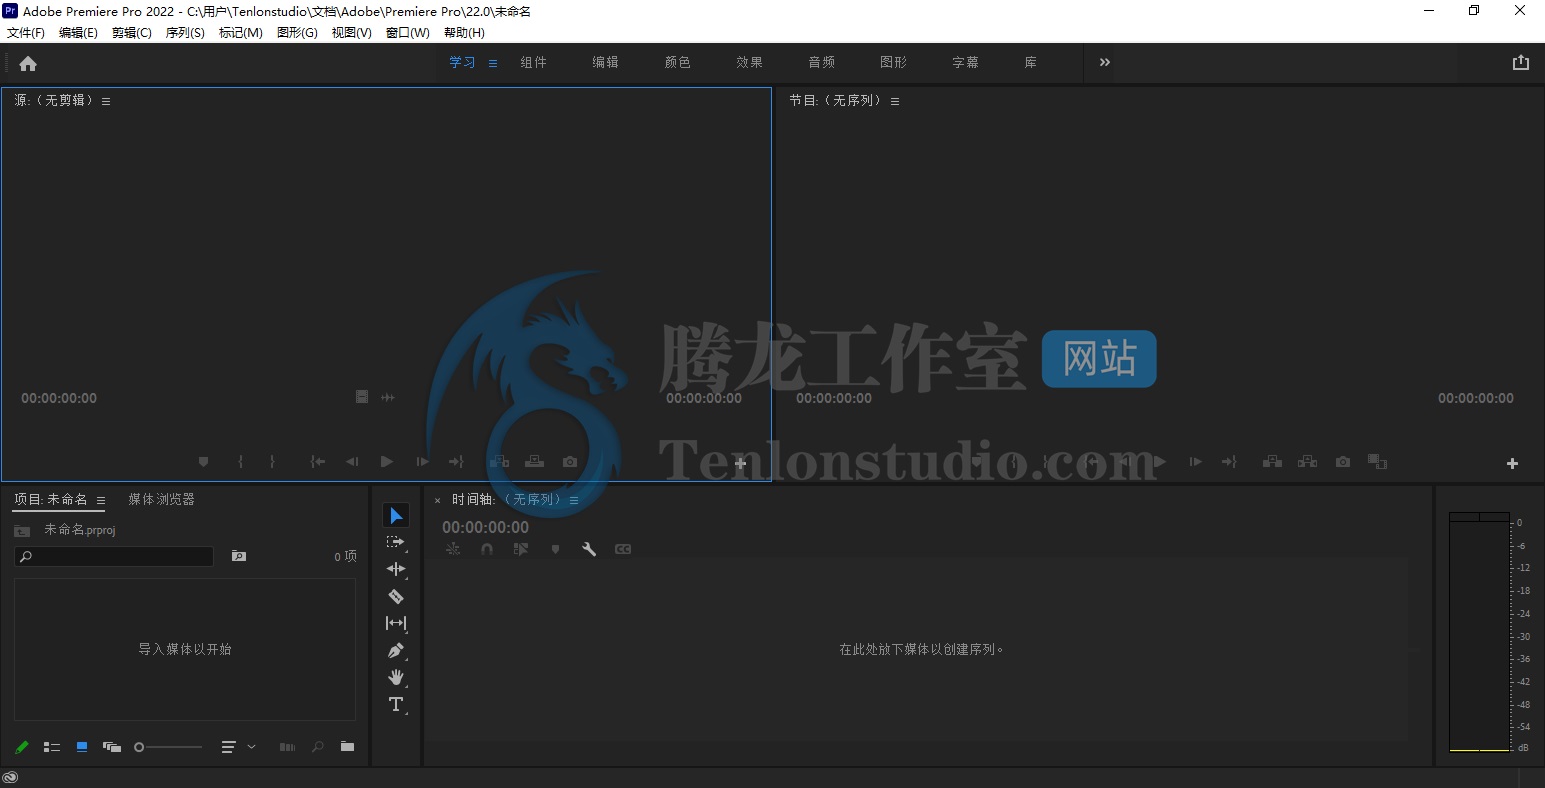The image size is (1545, 788).
Task: Switch to 颜色 workspace tab
Action: (x=678, y=62)
